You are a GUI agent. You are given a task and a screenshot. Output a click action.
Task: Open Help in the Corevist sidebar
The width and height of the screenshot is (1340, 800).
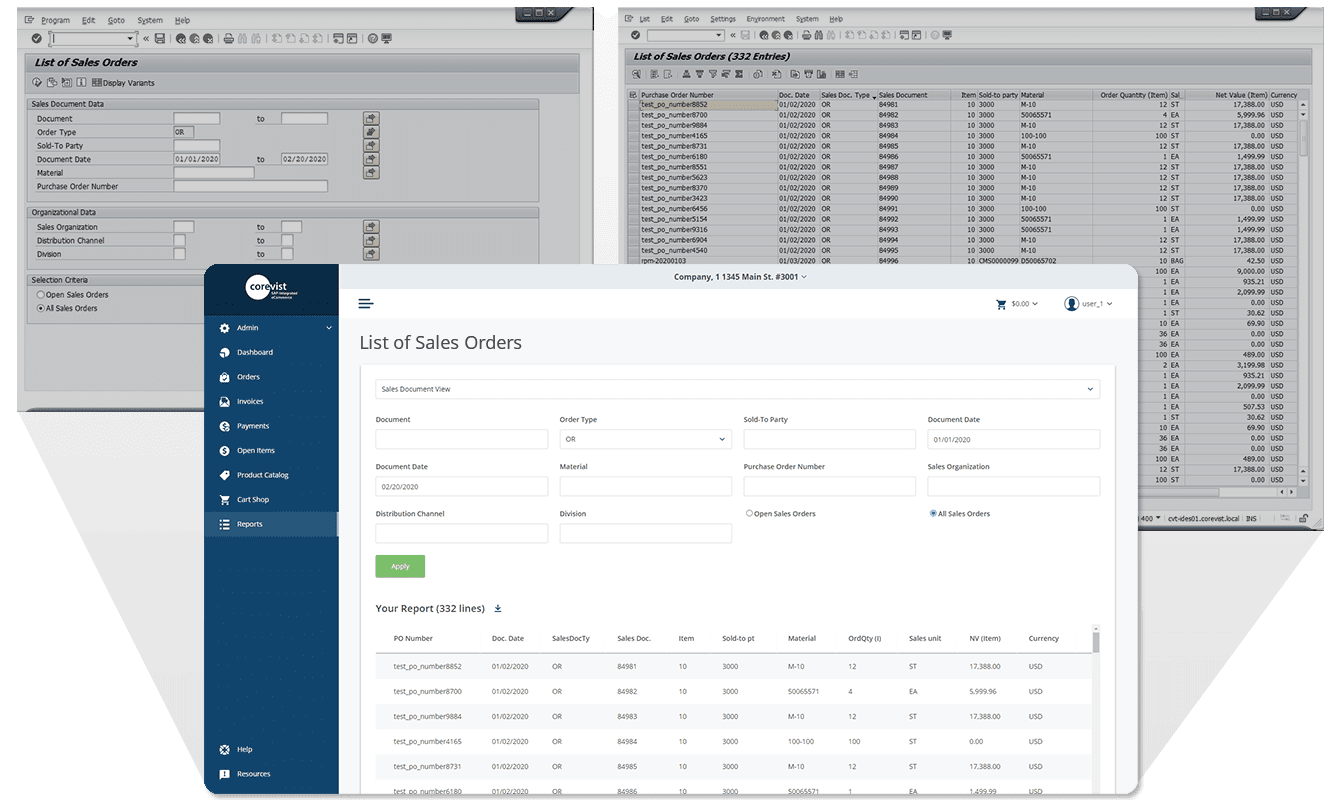pyautogui.click(x=245, y=749)
